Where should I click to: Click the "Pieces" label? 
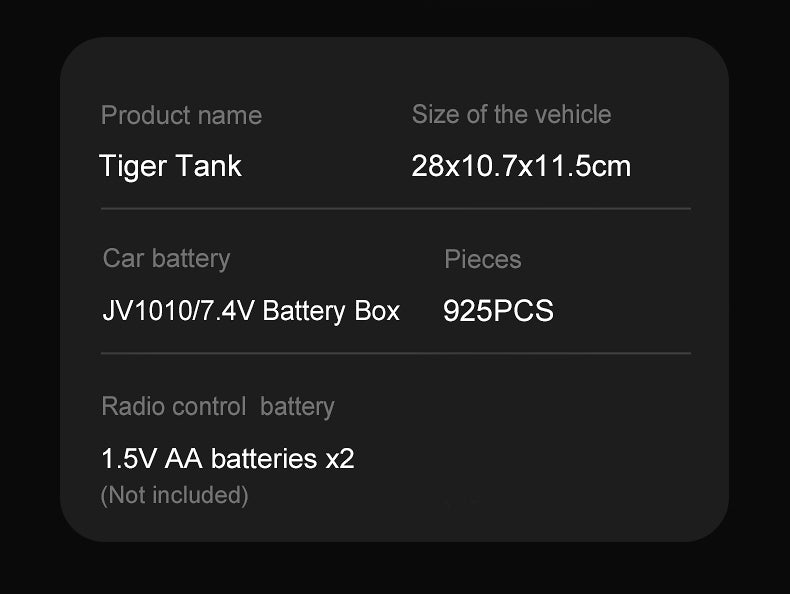pos(483,259)
